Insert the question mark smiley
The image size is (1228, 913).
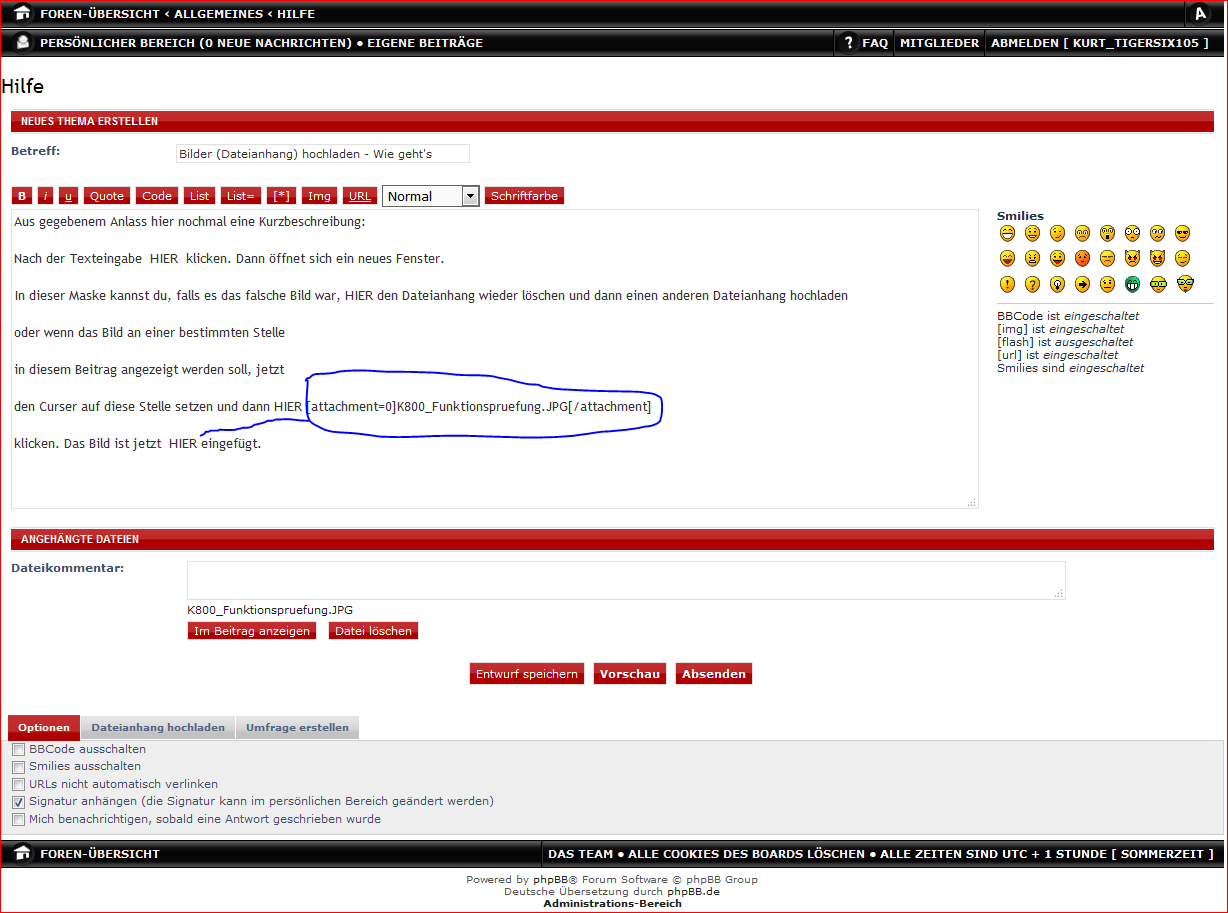coord(1032,284)
